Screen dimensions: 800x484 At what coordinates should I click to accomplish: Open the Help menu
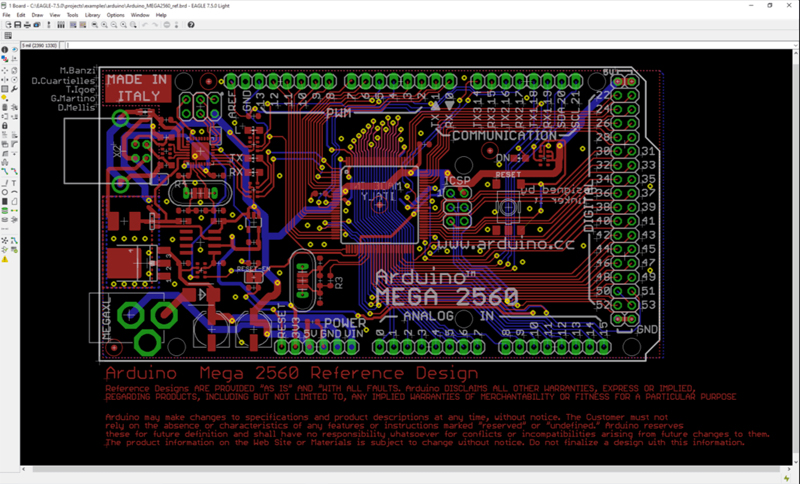pos(161,15)
